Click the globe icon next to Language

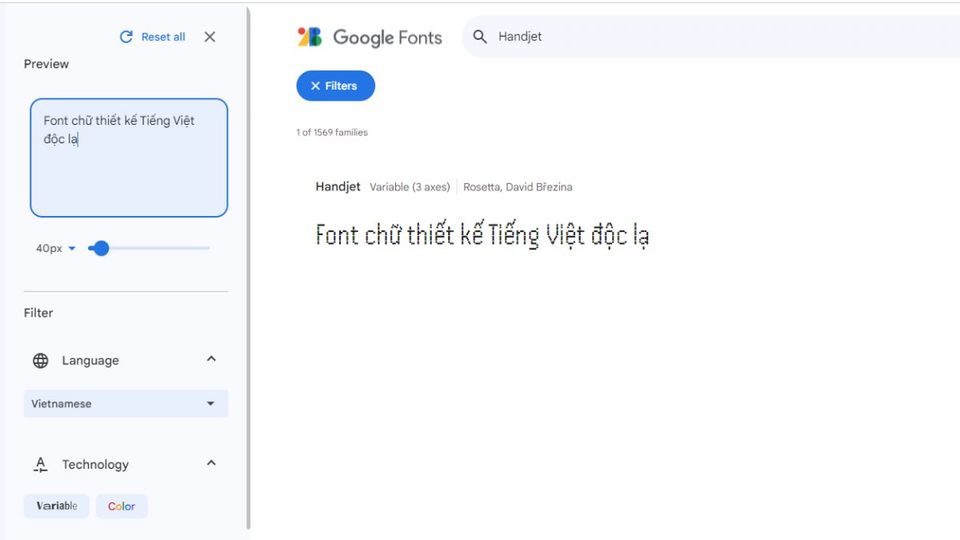coord(40,361)
